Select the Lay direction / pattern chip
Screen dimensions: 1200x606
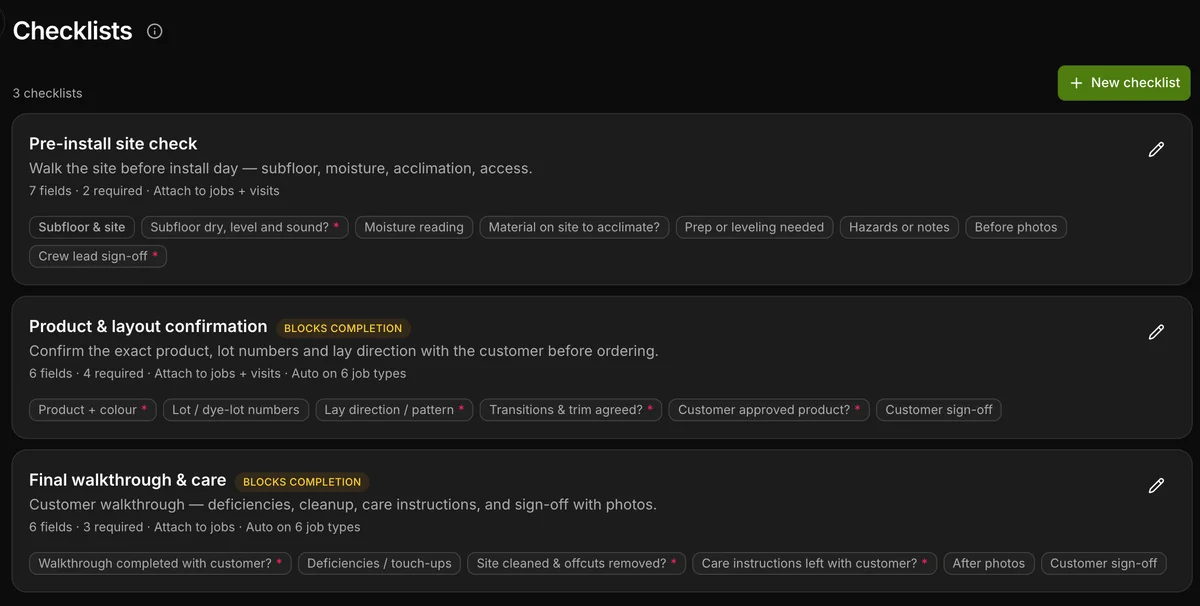tap(394, 410)
